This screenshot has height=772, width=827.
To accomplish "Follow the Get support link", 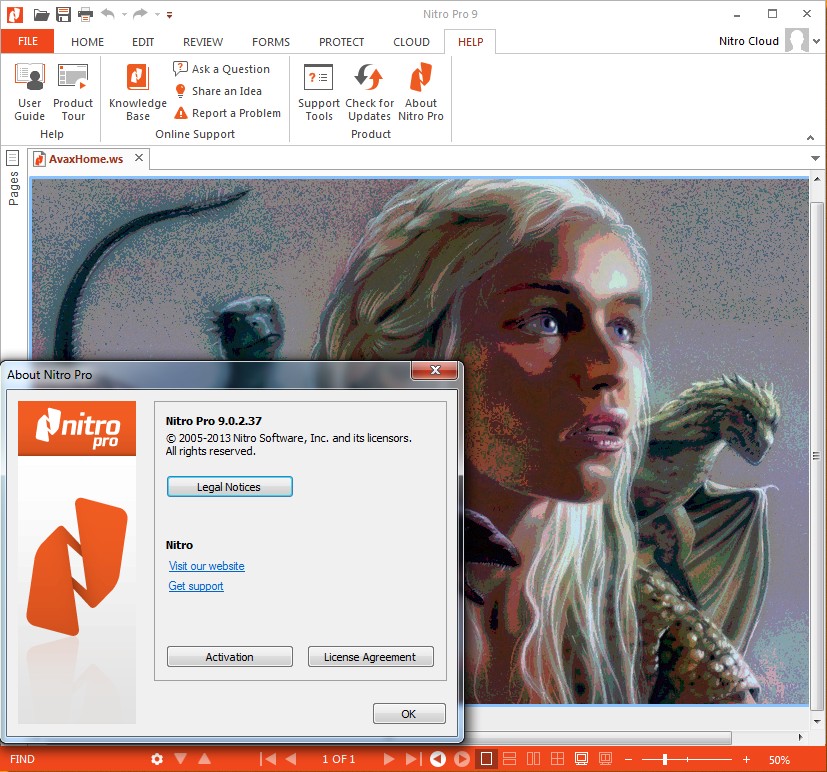I will tap(196, 586).
